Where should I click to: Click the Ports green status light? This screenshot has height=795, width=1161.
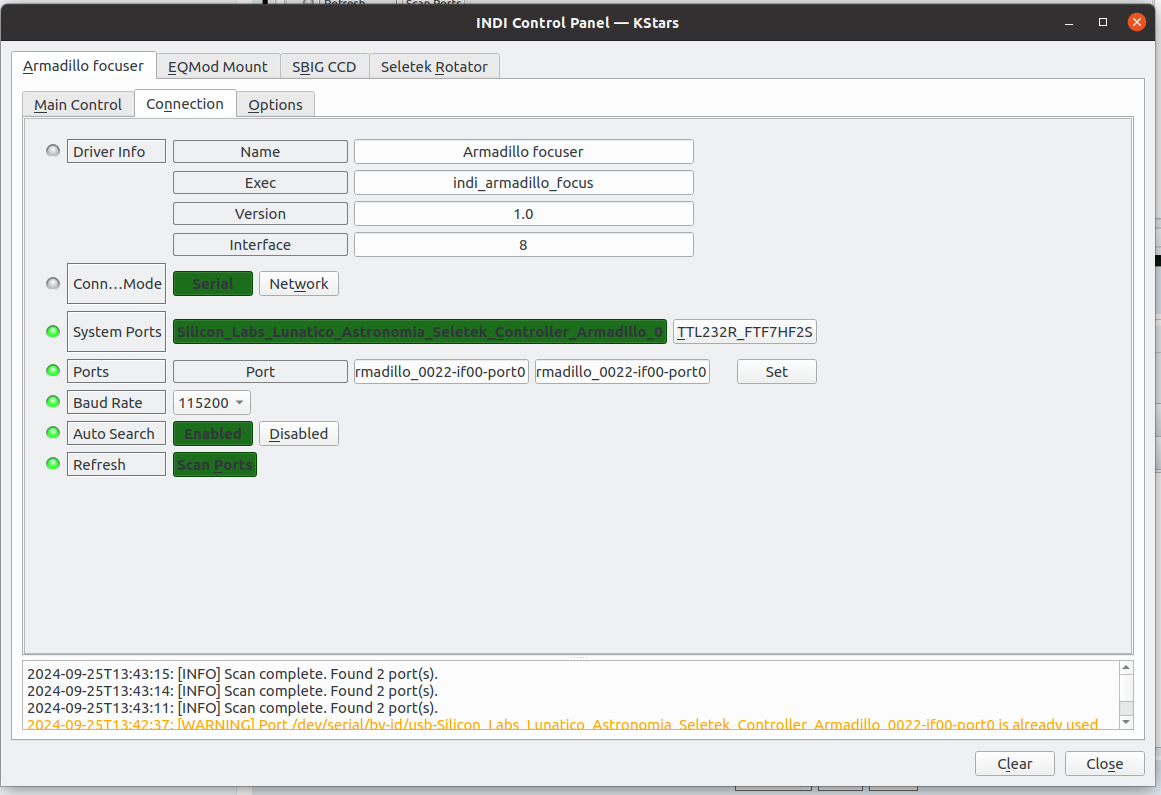pyautogui.click(x=53, y=370)
